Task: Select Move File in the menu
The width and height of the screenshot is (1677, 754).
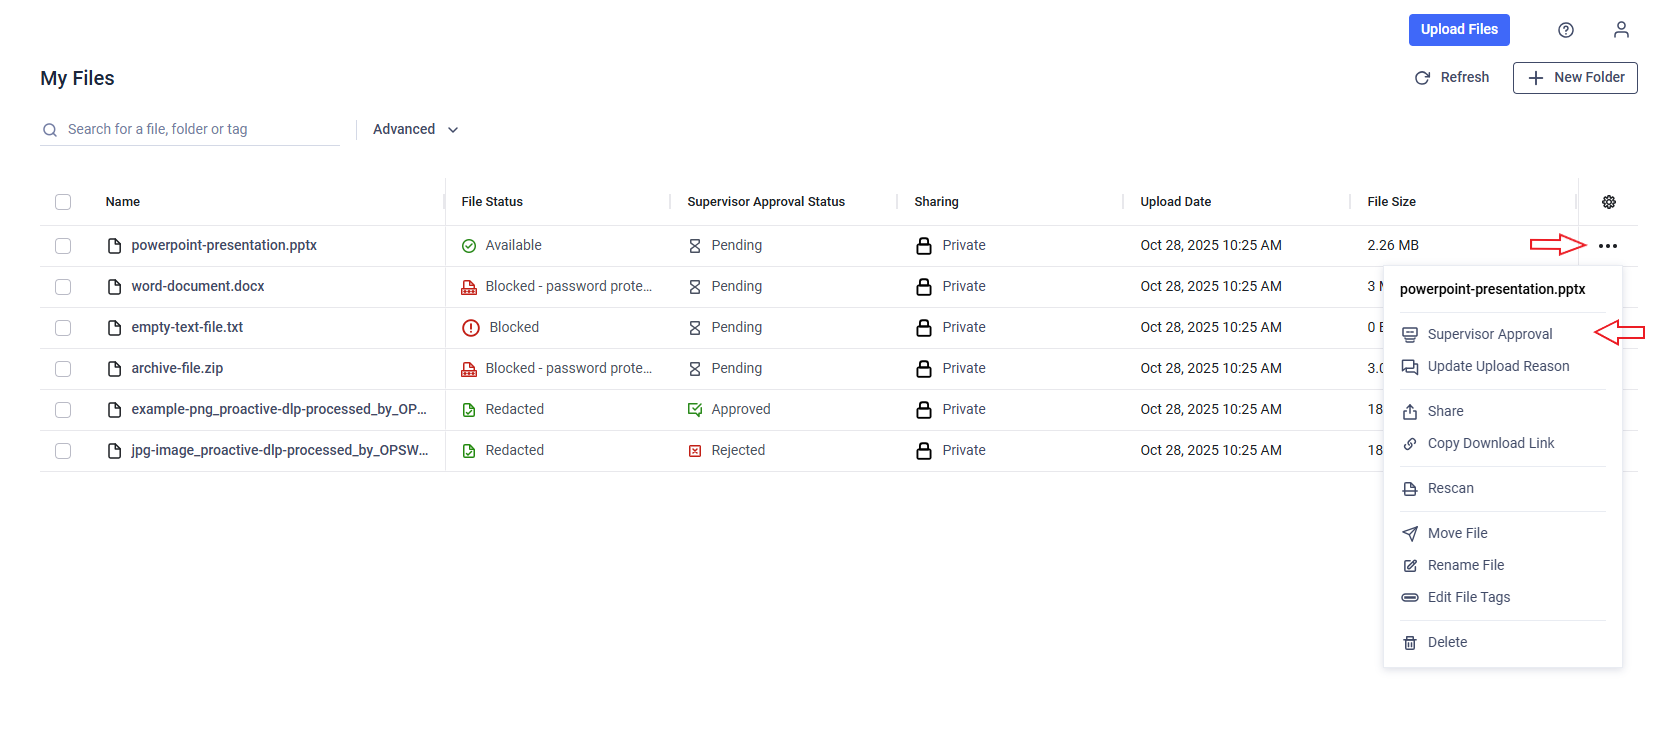Action: click(x=1457, y=533)
